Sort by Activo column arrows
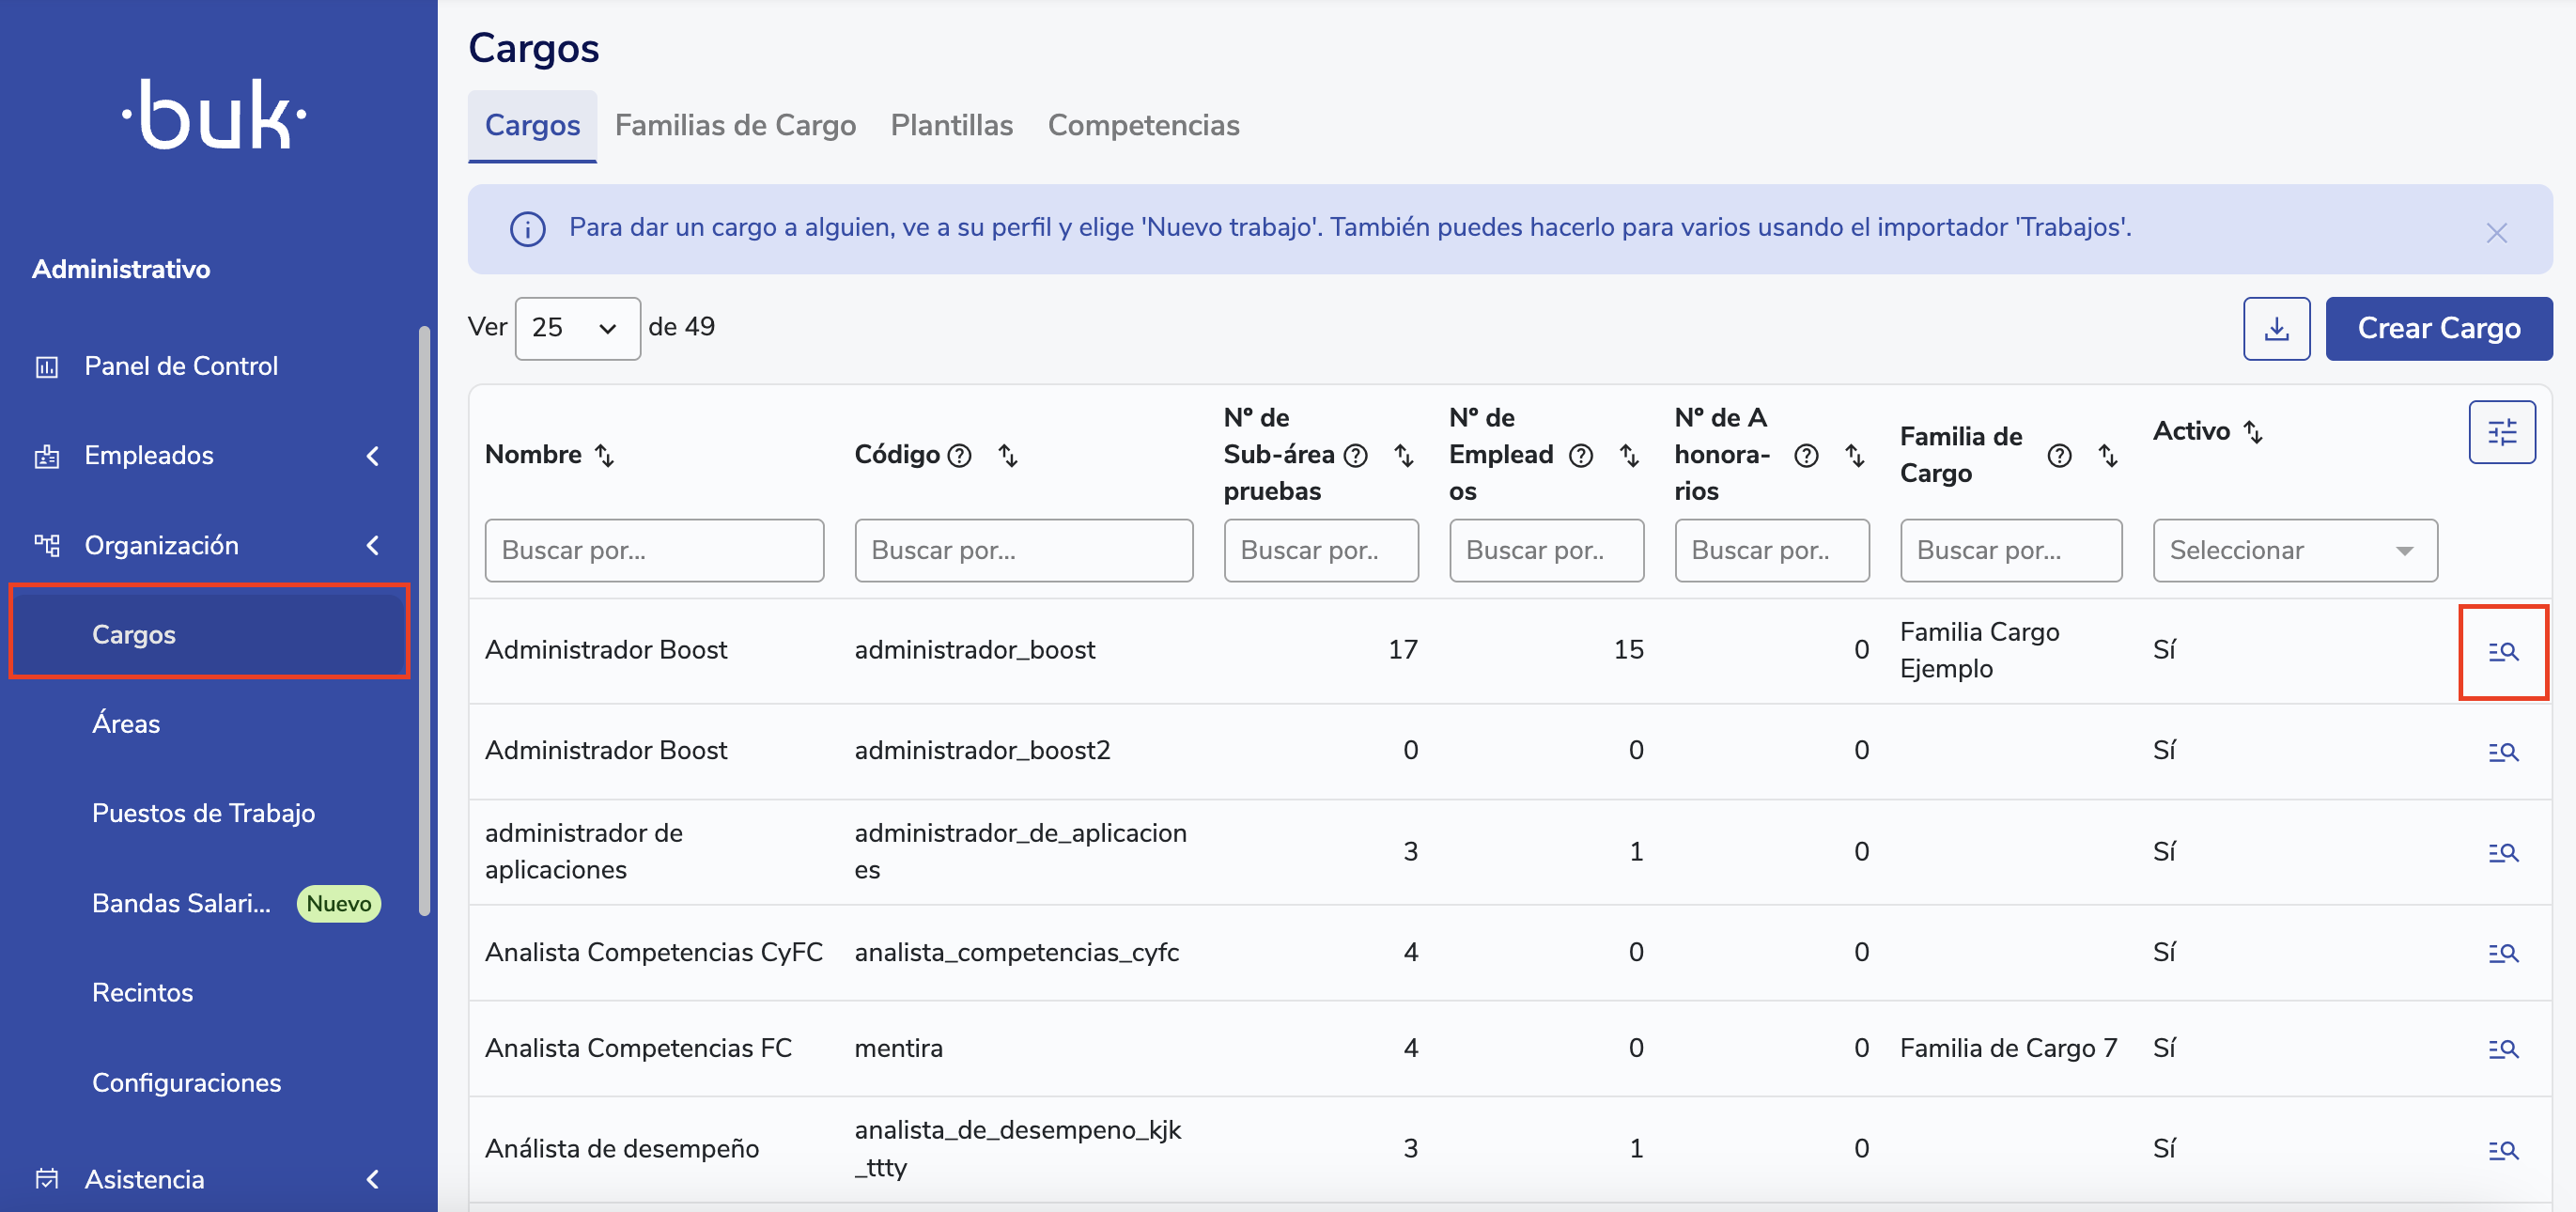Viewport: 2576px width, 1212px height. 2252,431
